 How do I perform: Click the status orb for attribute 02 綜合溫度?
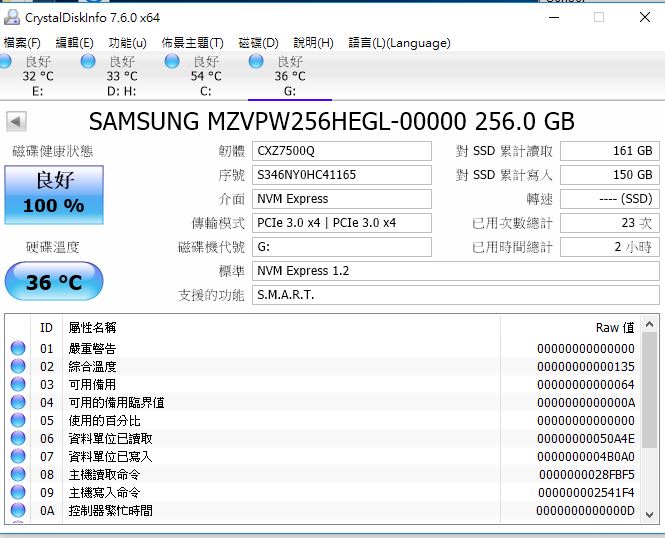[x=18, y=366]
